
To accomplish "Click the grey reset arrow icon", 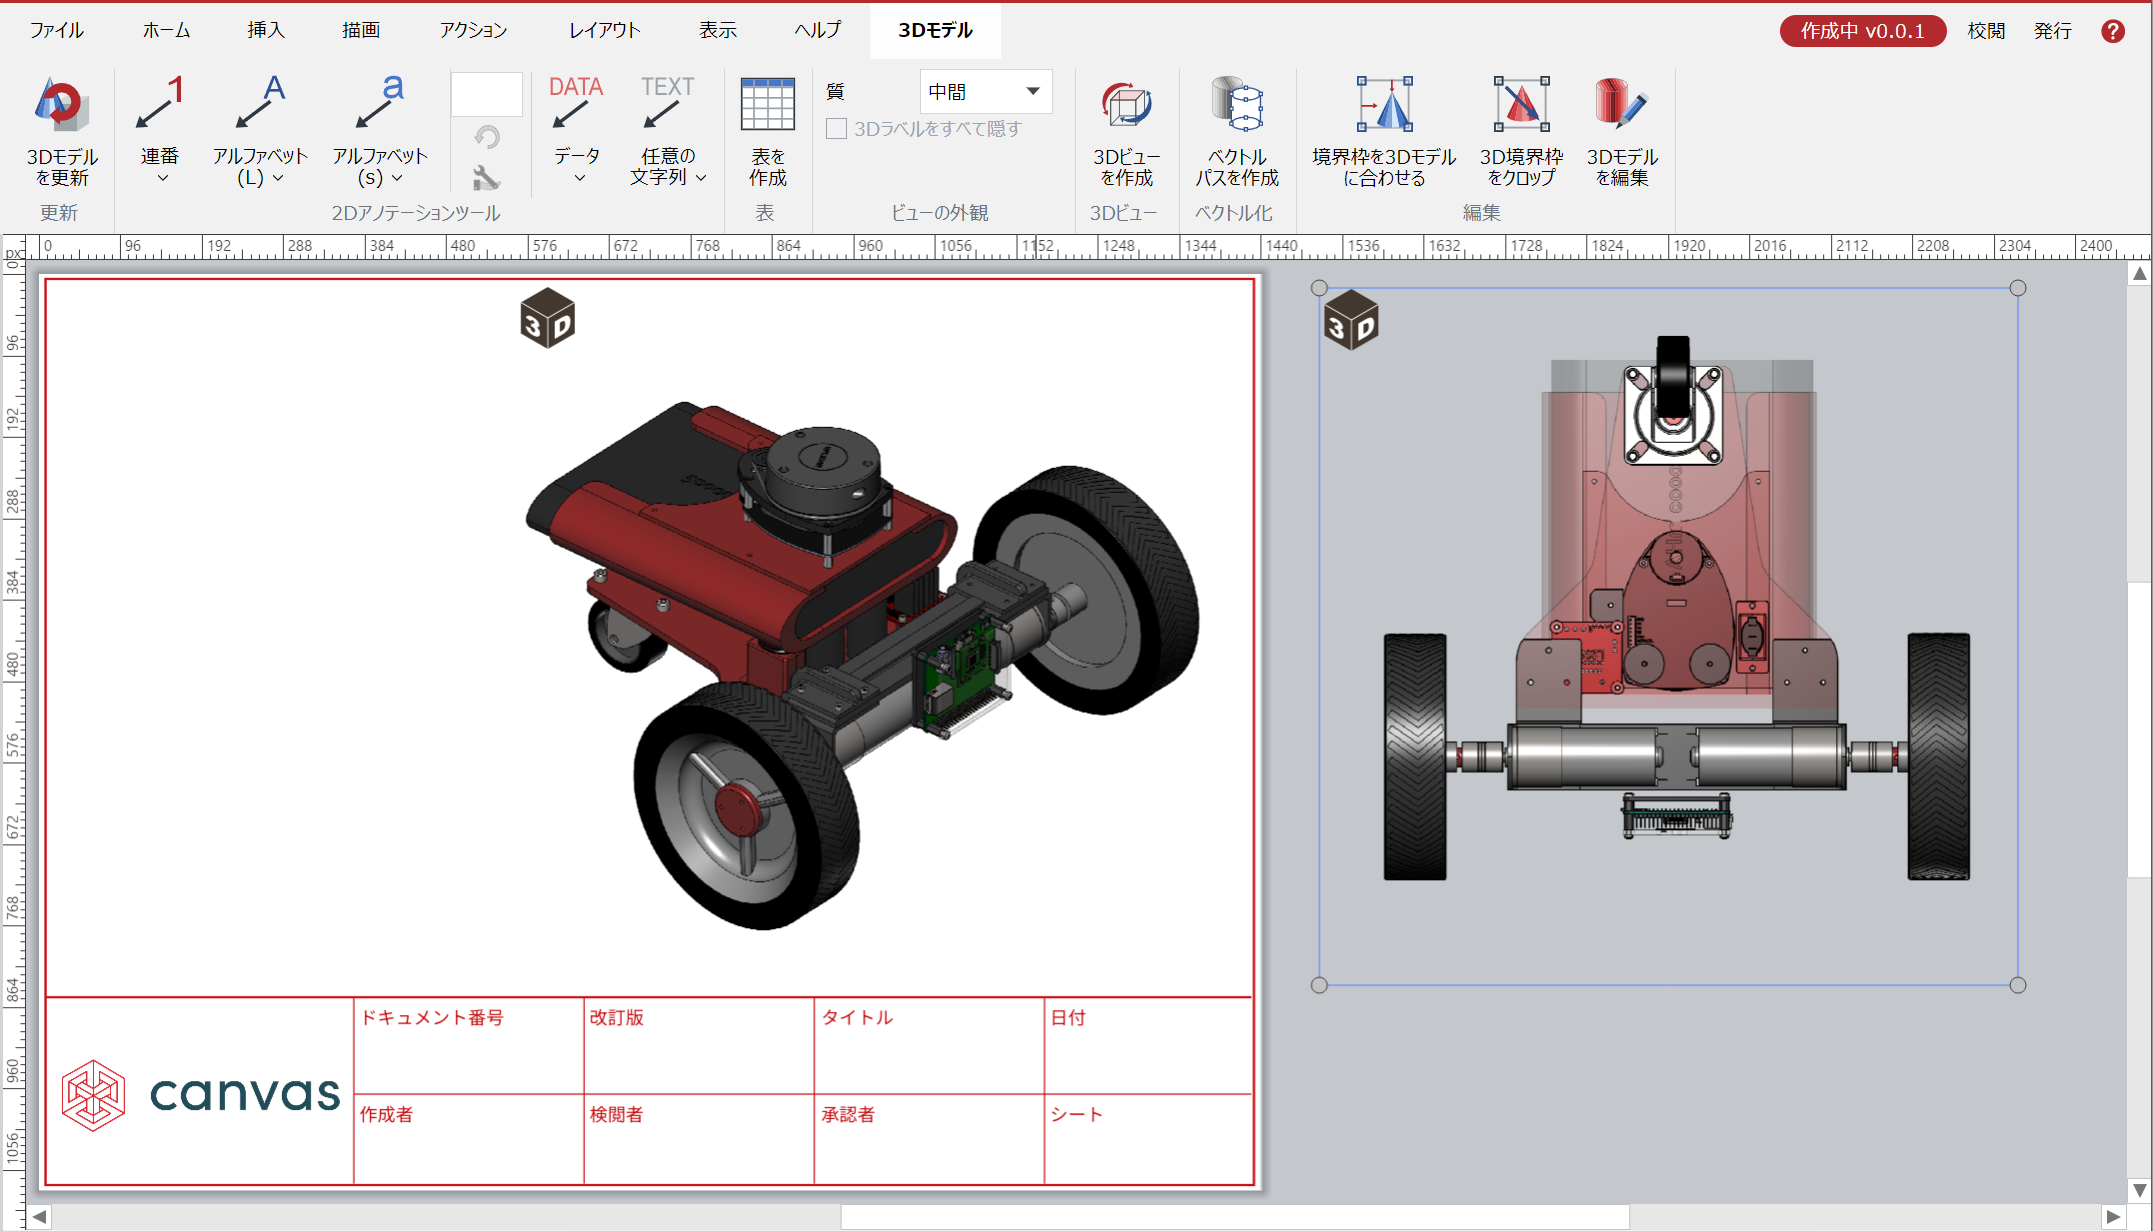I will coord(487,136).
